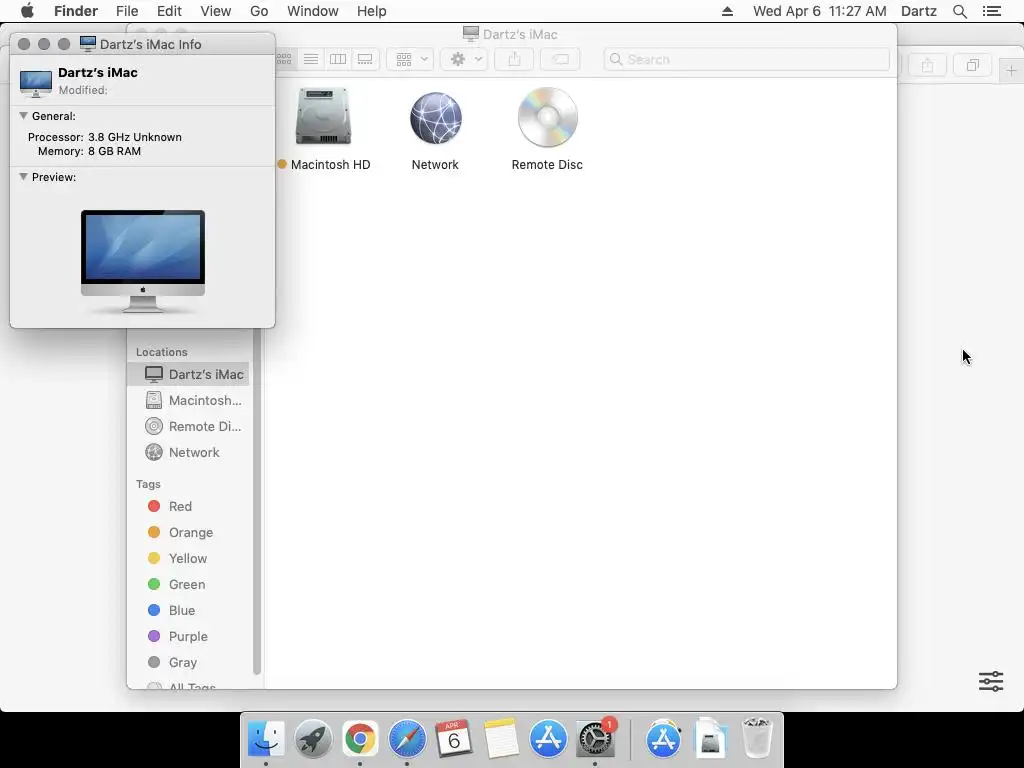Click the background window's share icon
The image size is (1024, 768).
(x=927, y=65)
